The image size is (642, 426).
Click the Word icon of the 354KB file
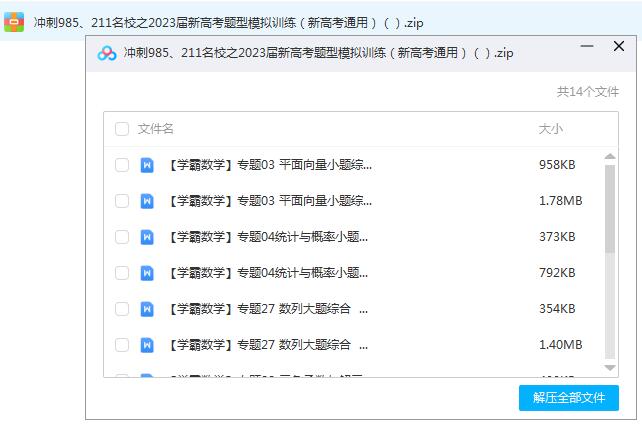pyautogui.click(x=147, y=309)
